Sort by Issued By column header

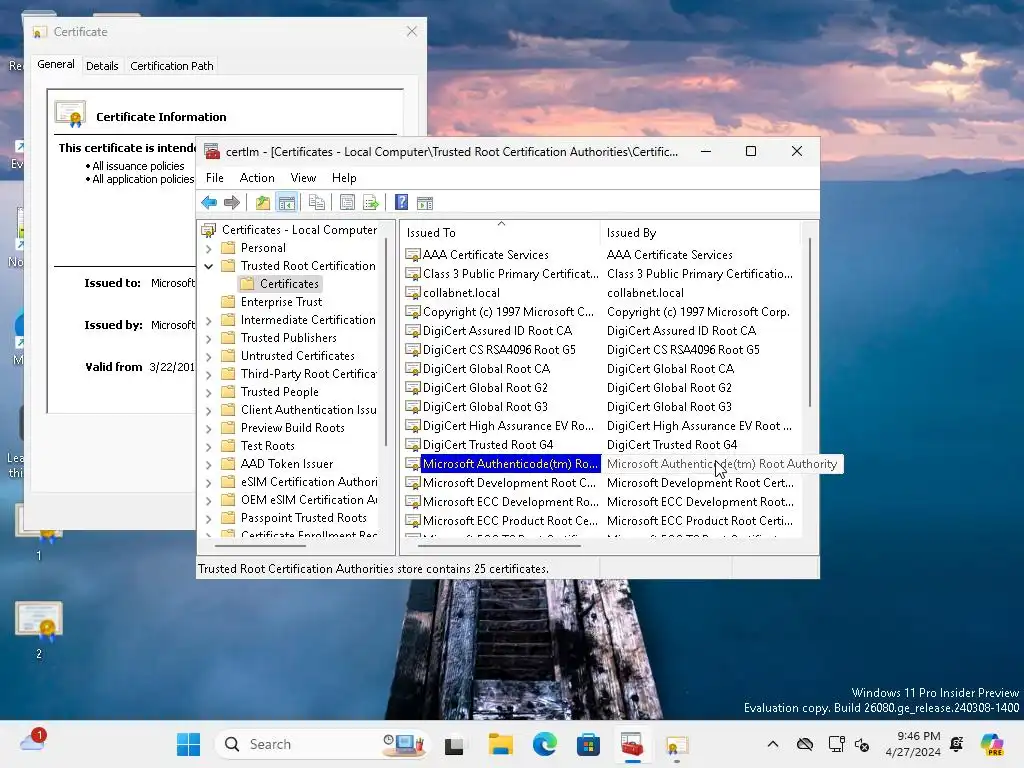[699, 232]
